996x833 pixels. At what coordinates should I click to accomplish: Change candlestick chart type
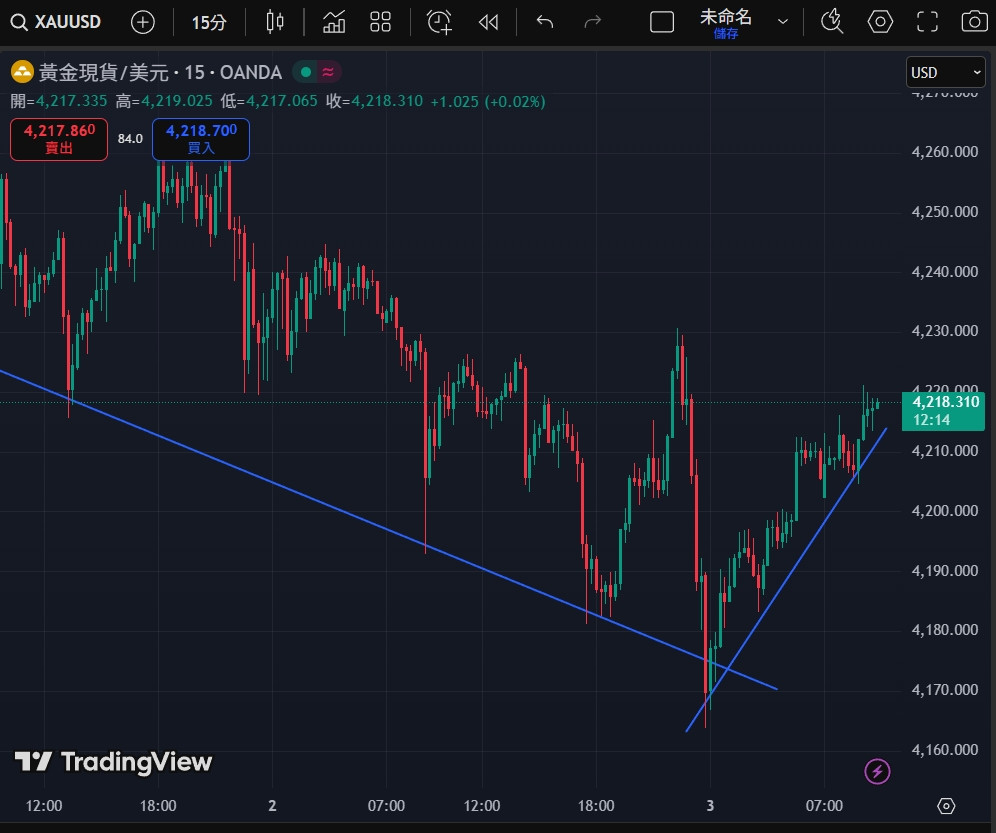(x=274, y=22)
